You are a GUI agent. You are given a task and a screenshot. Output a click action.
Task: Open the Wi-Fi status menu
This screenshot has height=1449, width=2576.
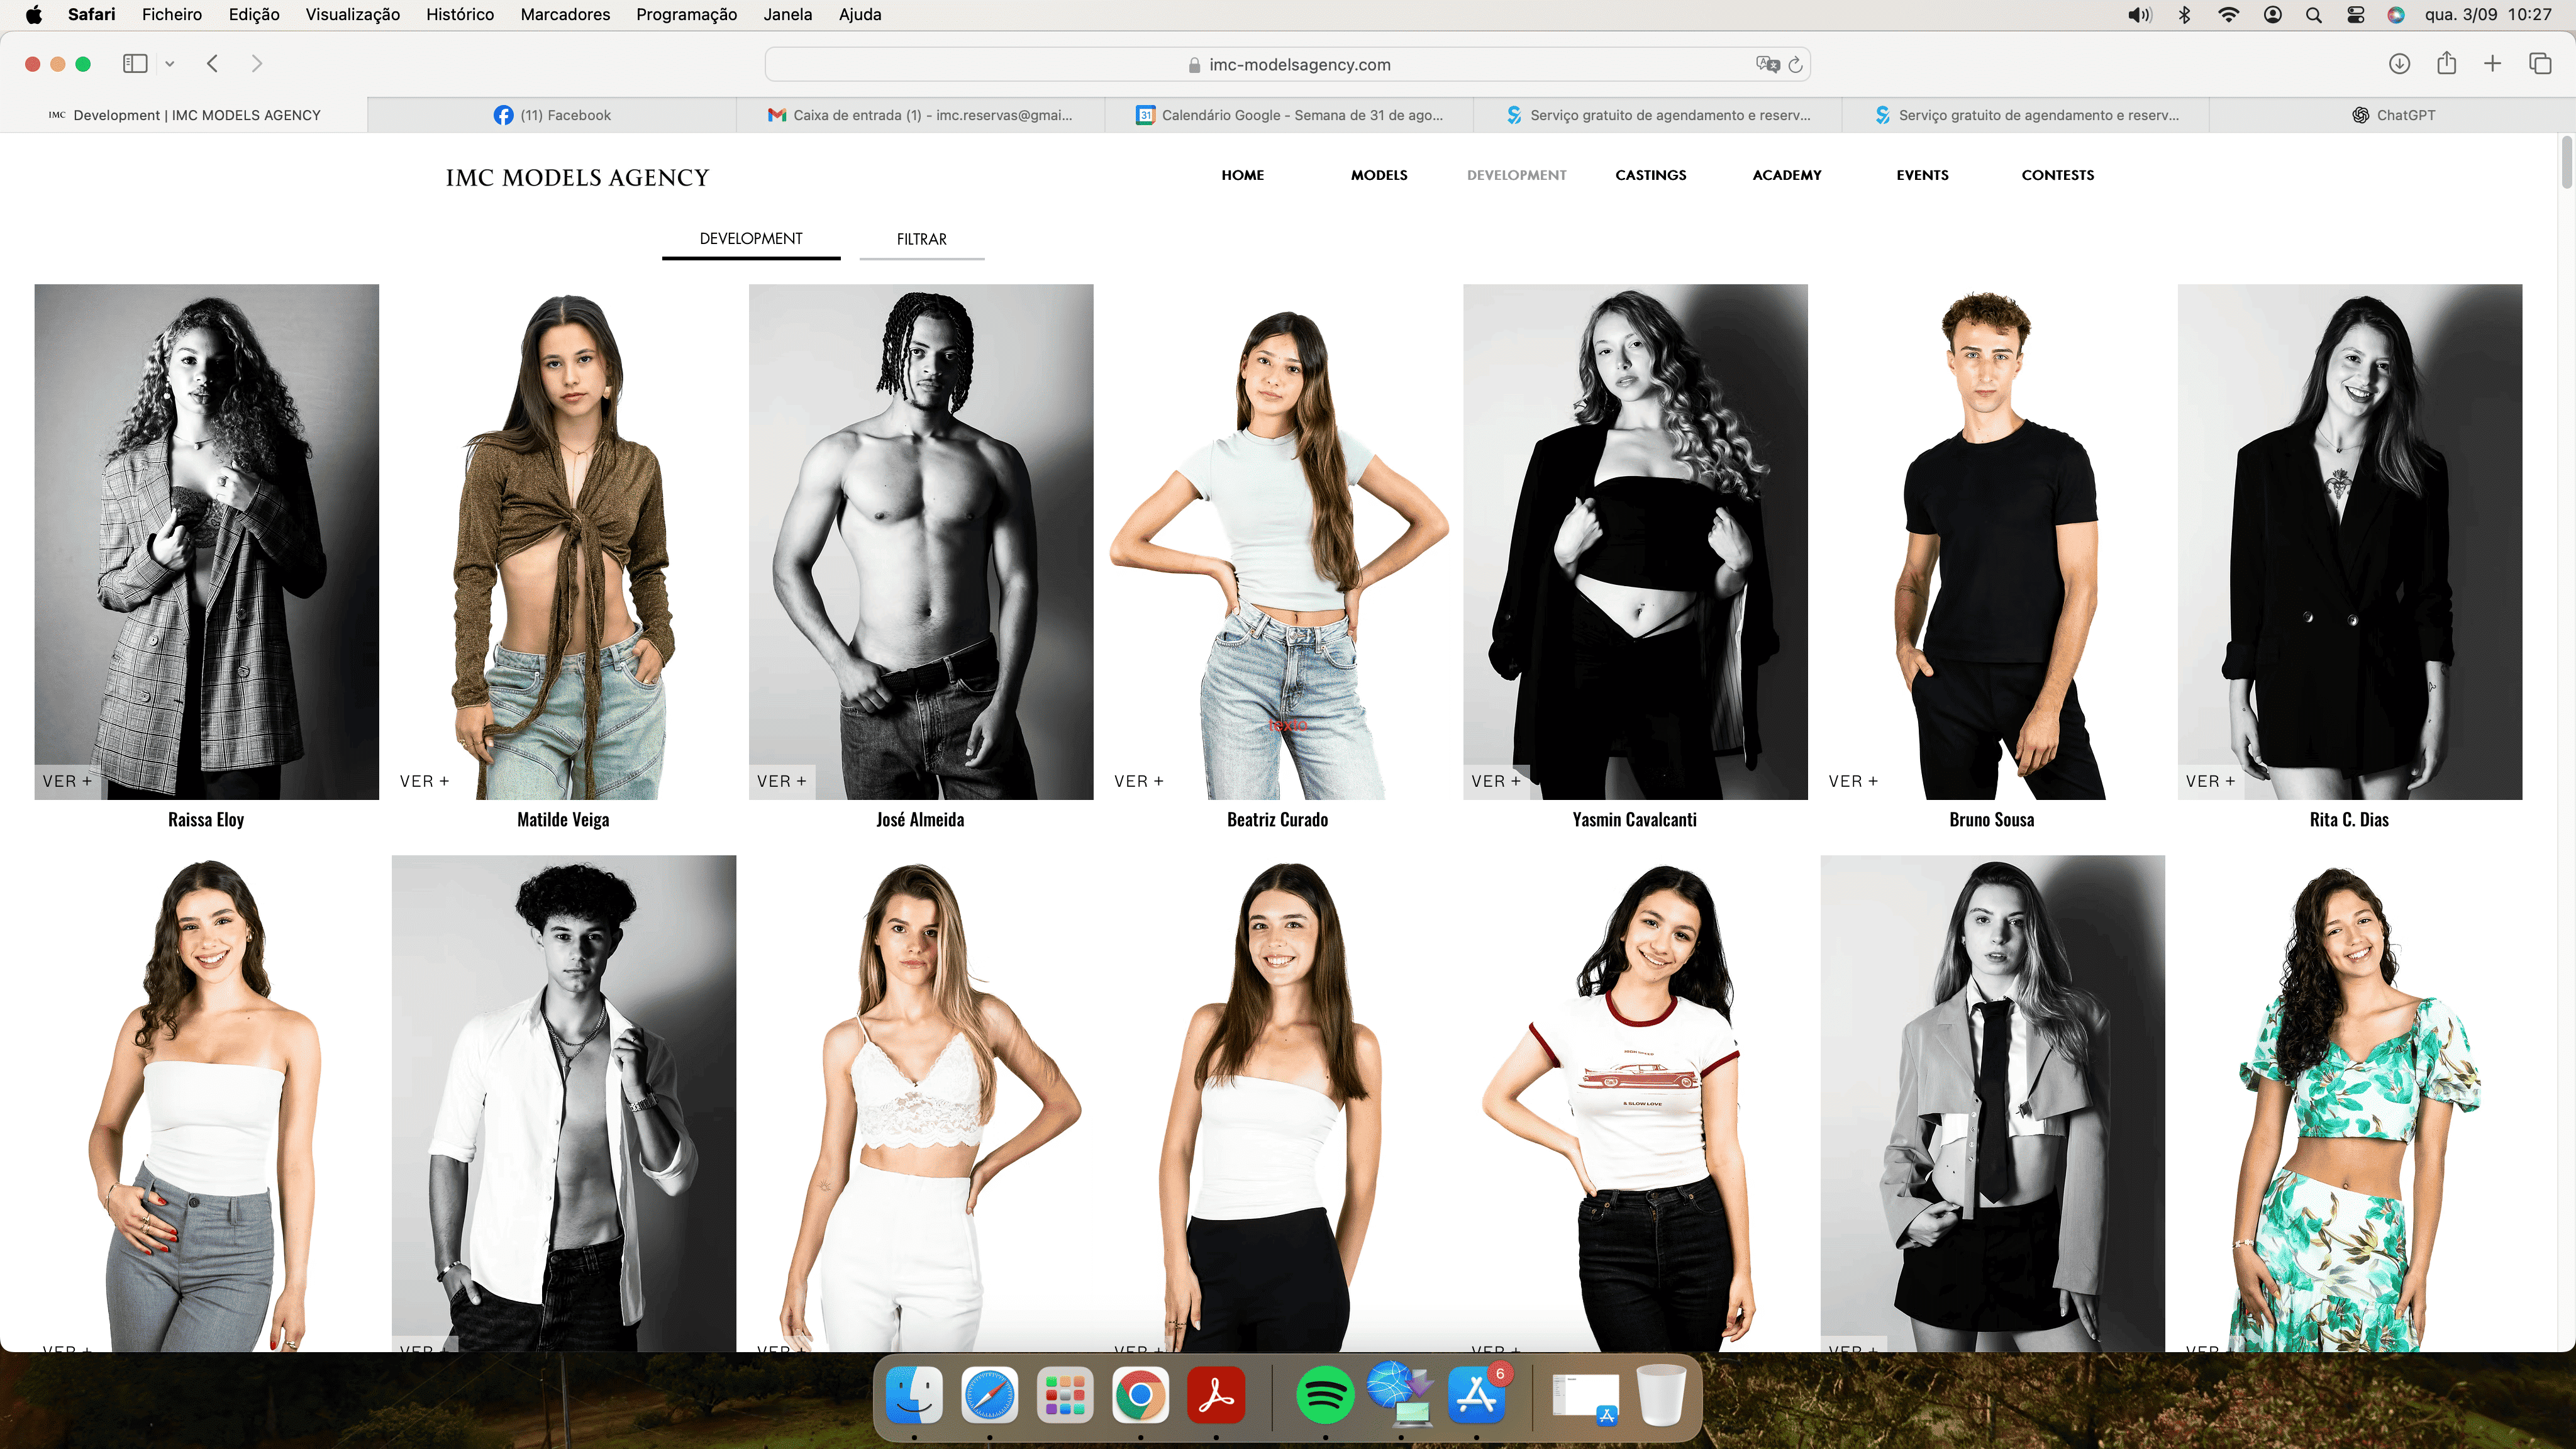2228,14
